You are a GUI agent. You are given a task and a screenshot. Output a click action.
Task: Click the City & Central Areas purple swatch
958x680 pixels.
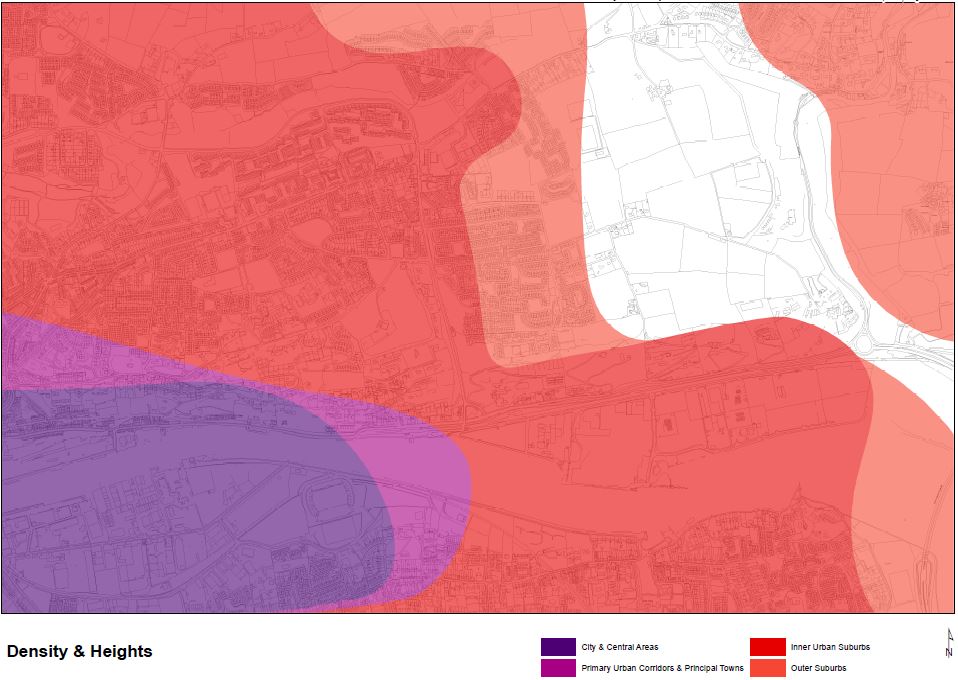(x=557, y=647)
